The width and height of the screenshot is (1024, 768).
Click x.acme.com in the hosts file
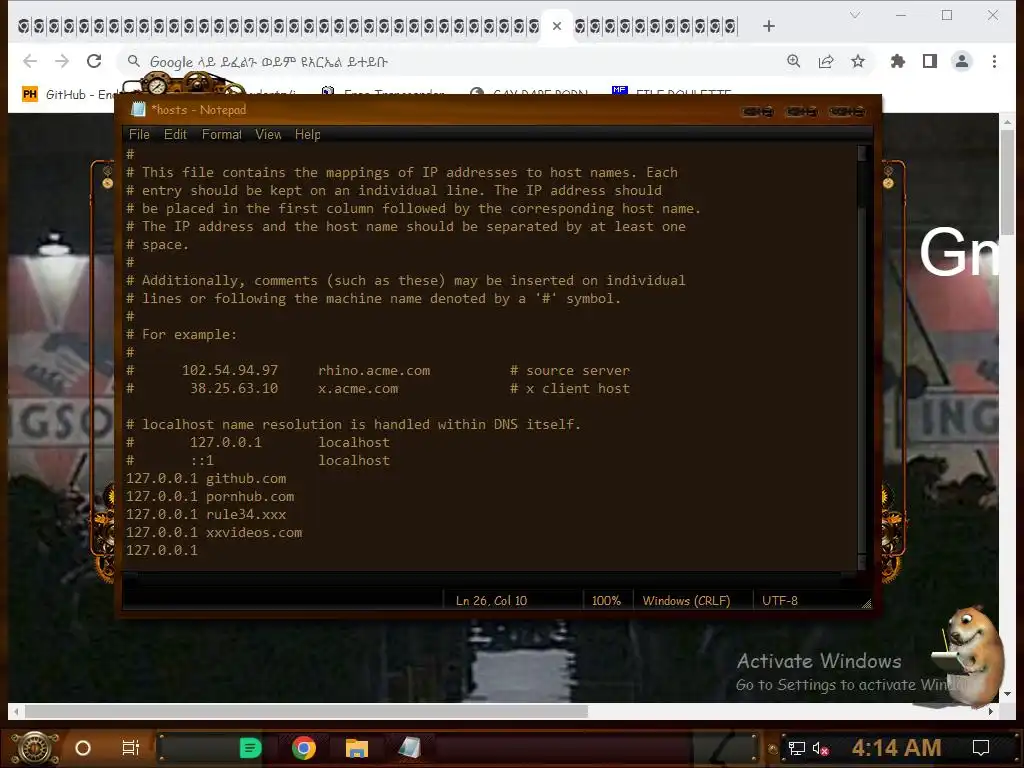click(x=358, y=389)
